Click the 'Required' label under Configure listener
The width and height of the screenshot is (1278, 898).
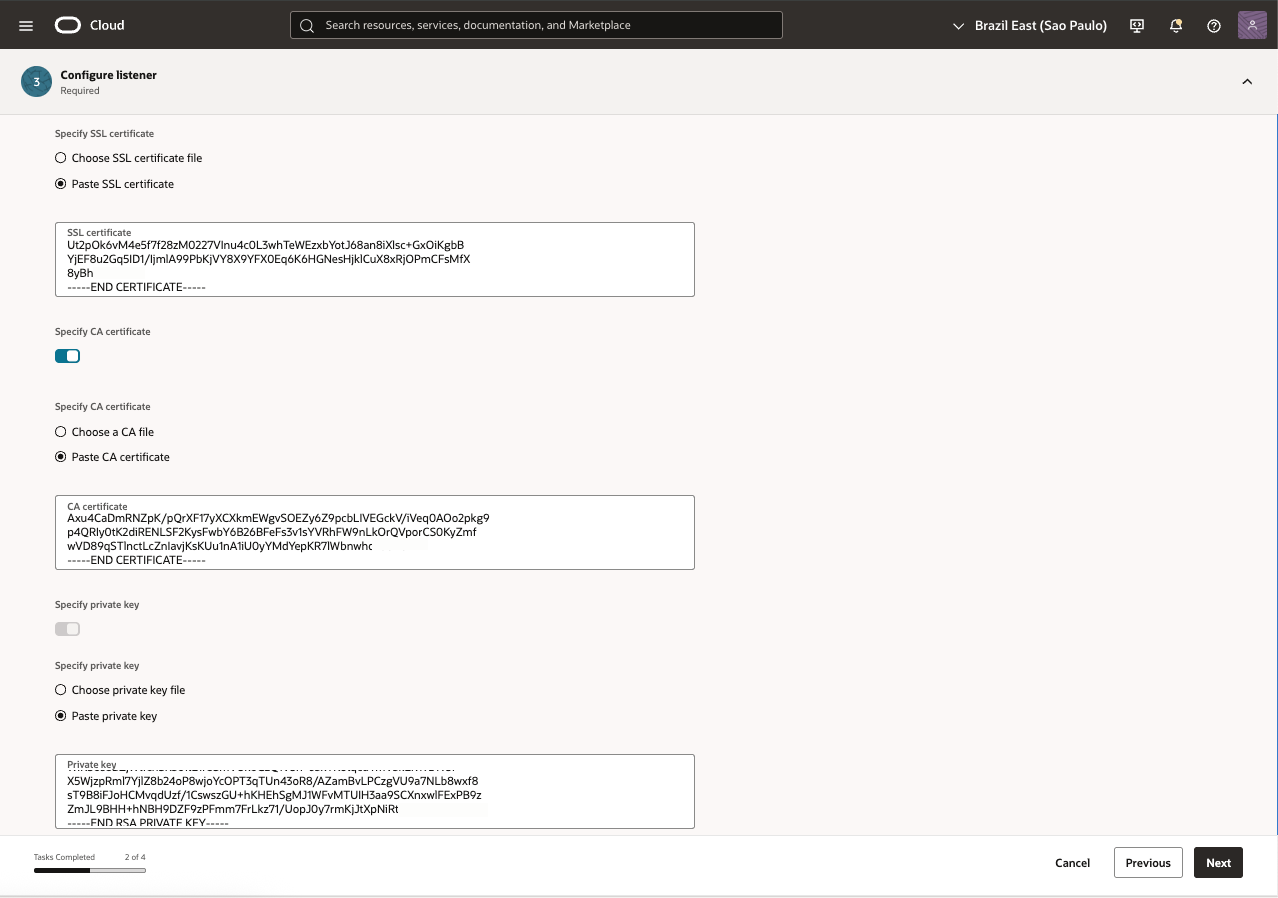(x=80, y=91)
